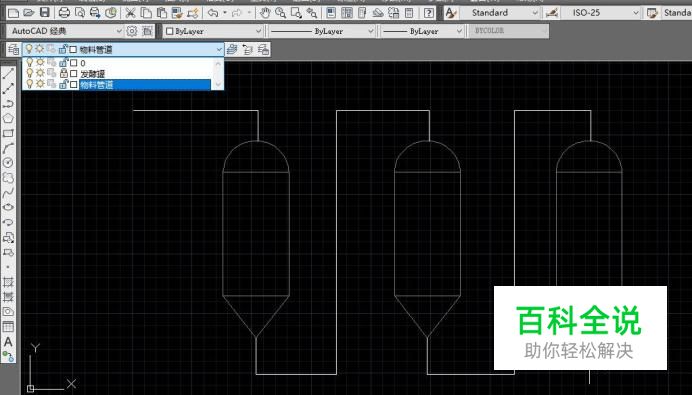Select the Circle draw tool

tap(8, 163)
